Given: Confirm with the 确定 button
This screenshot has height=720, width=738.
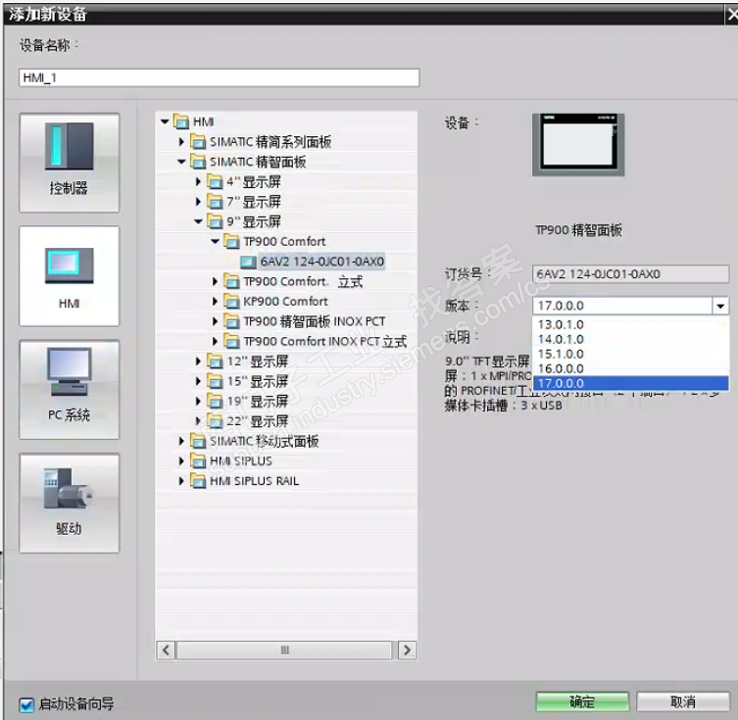Looking at the screenshot, I should (x=582, y=702).
